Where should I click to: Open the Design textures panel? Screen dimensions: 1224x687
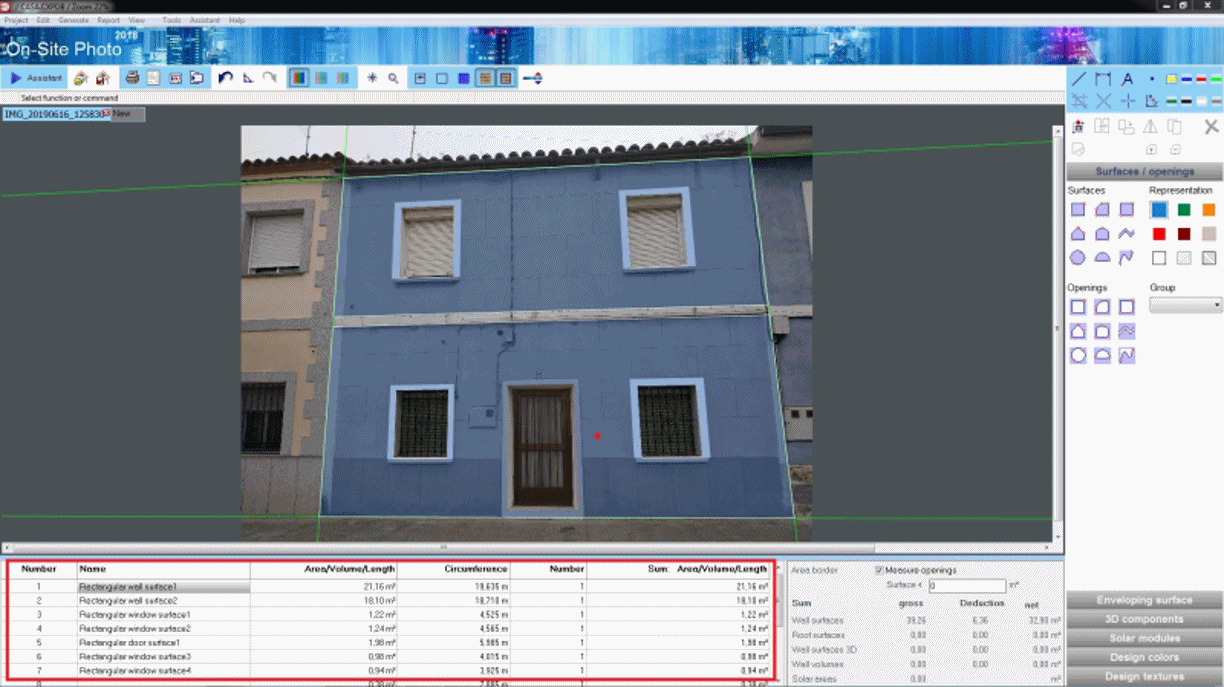click(x=1144, y=677)
